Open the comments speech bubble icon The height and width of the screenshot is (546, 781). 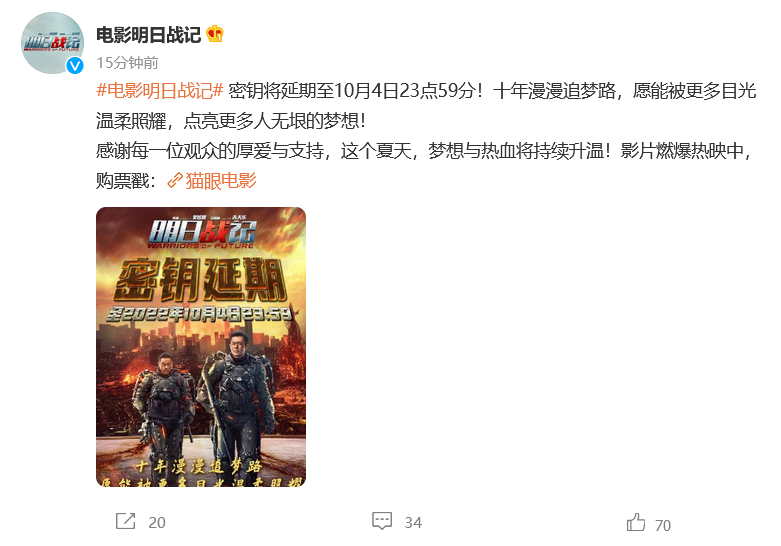(382, 521)
